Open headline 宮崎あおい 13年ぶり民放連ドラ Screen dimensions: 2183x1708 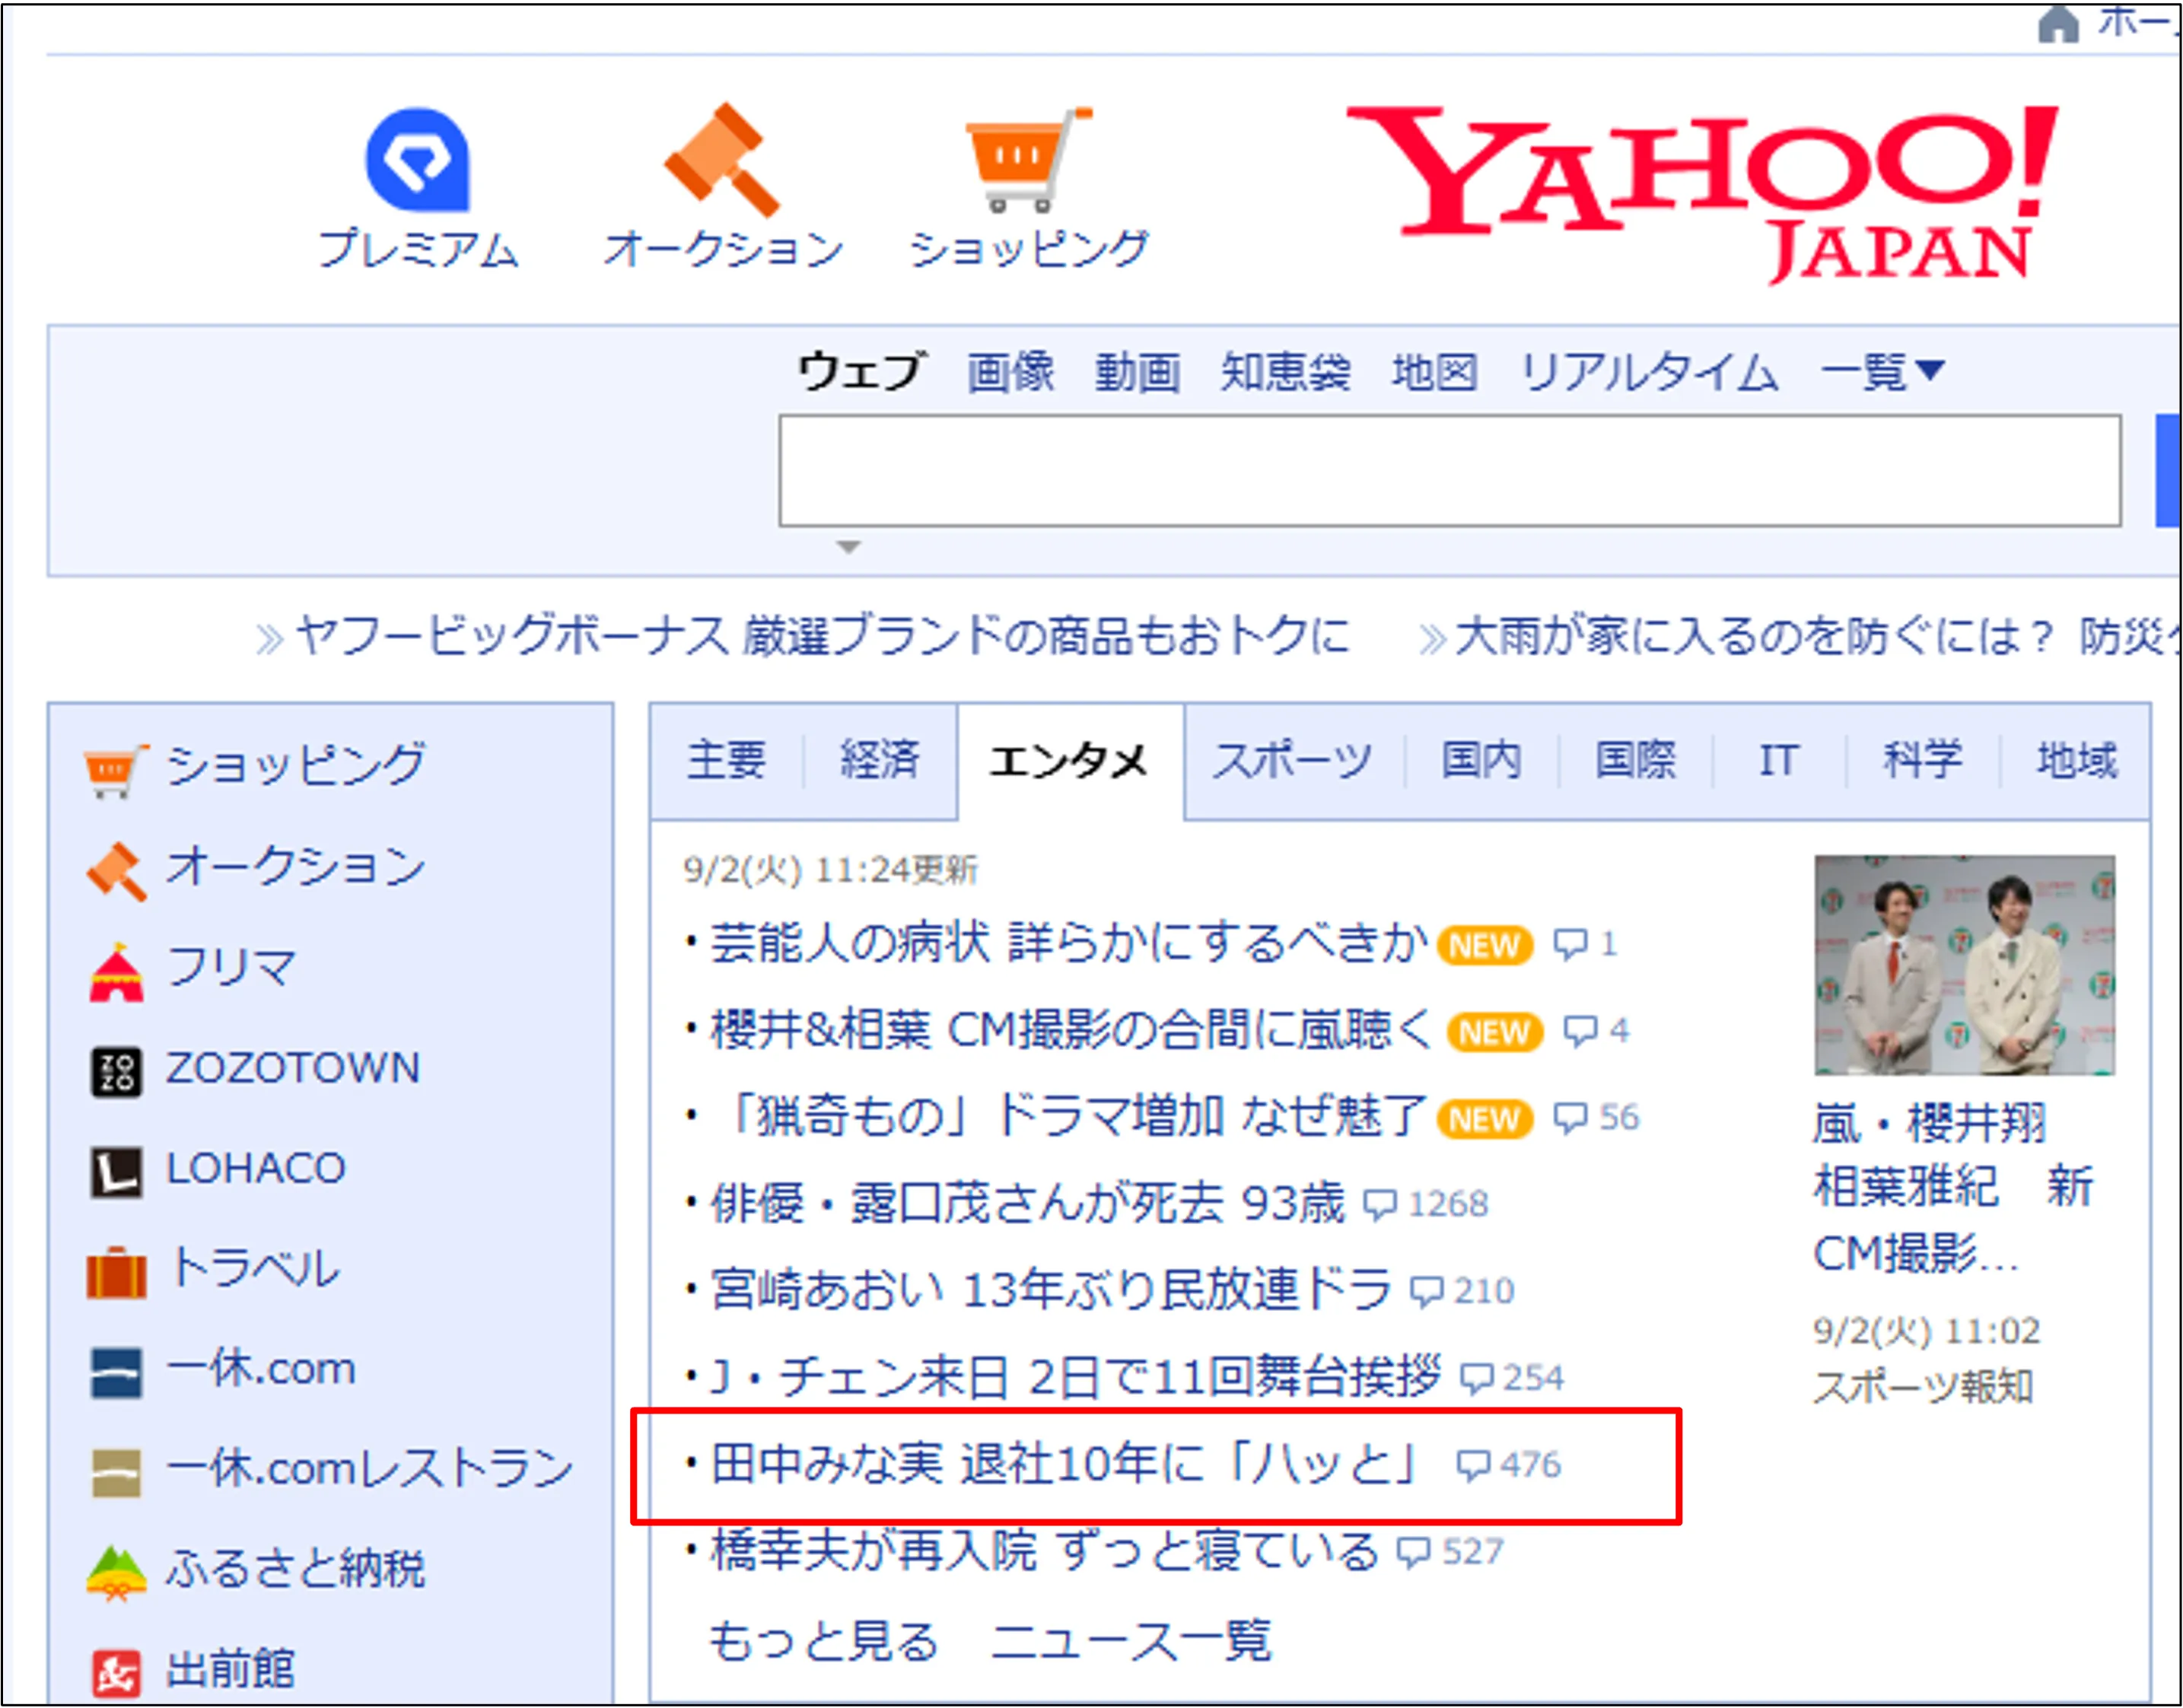coord(1050,1291)
